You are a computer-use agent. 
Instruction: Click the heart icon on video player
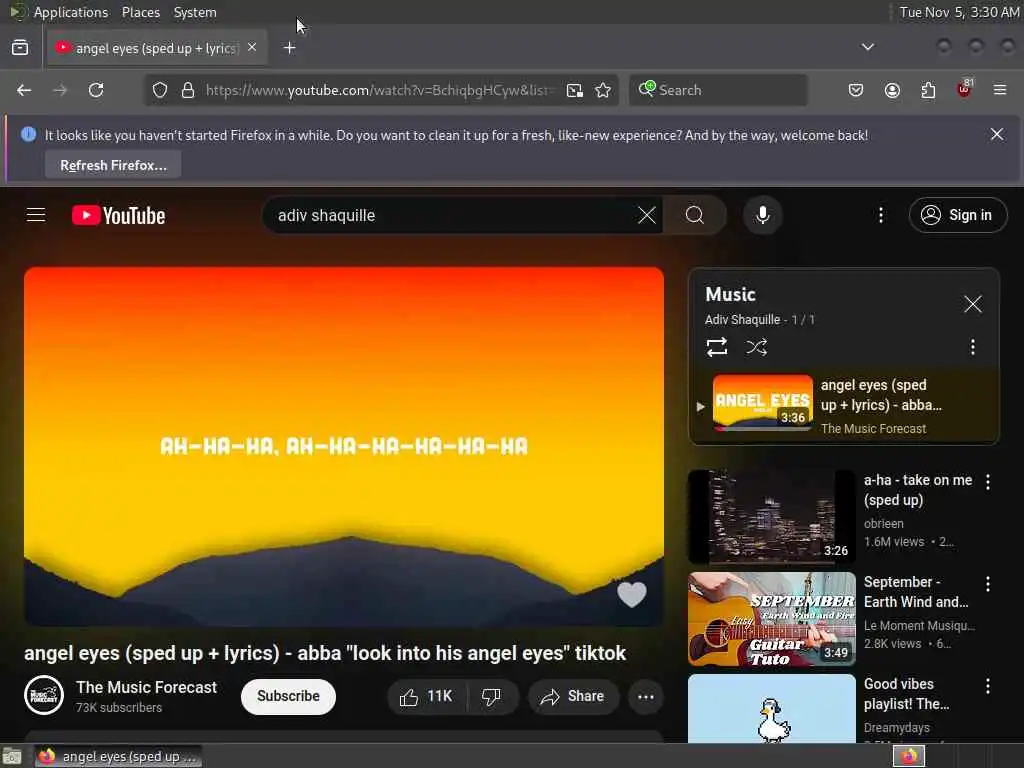click(632, 594)
